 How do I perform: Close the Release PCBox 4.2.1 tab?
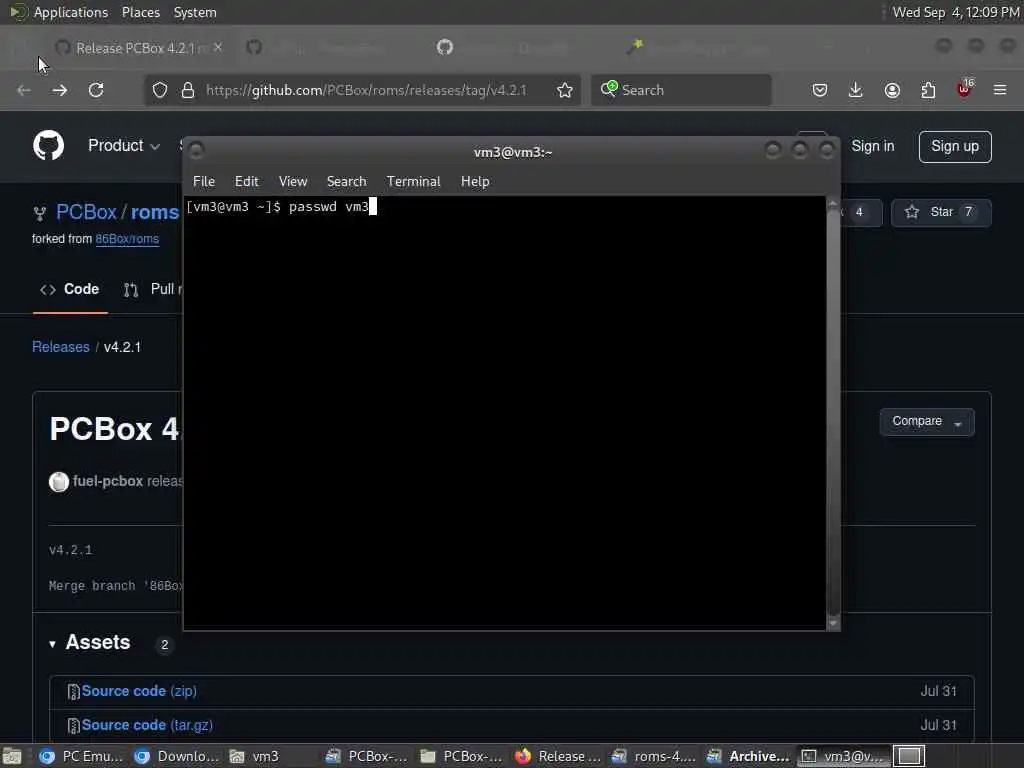[218, 47]
